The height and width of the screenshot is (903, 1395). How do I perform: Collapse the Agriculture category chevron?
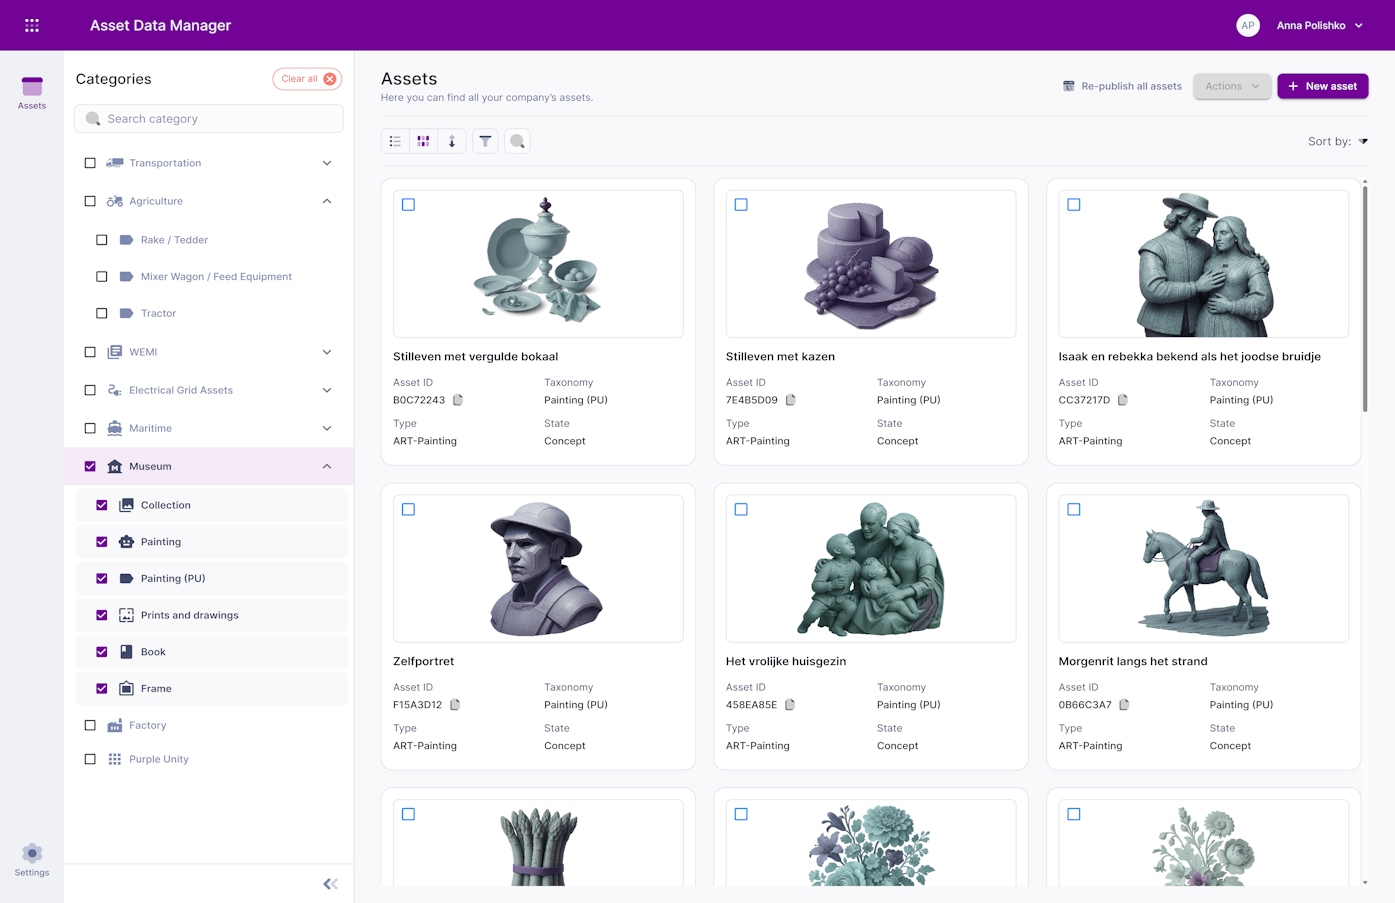pos(327,201)
